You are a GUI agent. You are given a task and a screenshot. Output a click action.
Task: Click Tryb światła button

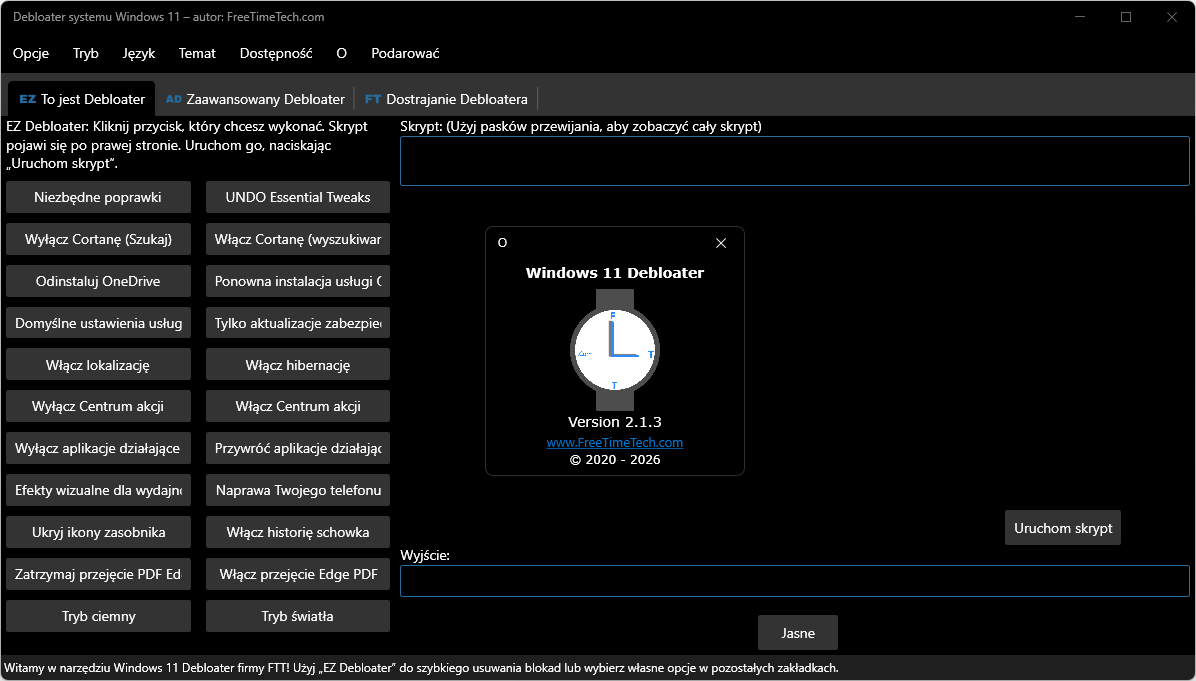297,616
